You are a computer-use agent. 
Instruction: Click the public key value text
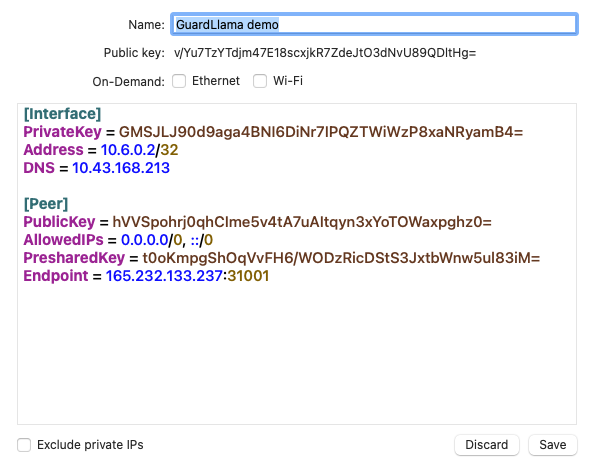(x=325, y=53)
